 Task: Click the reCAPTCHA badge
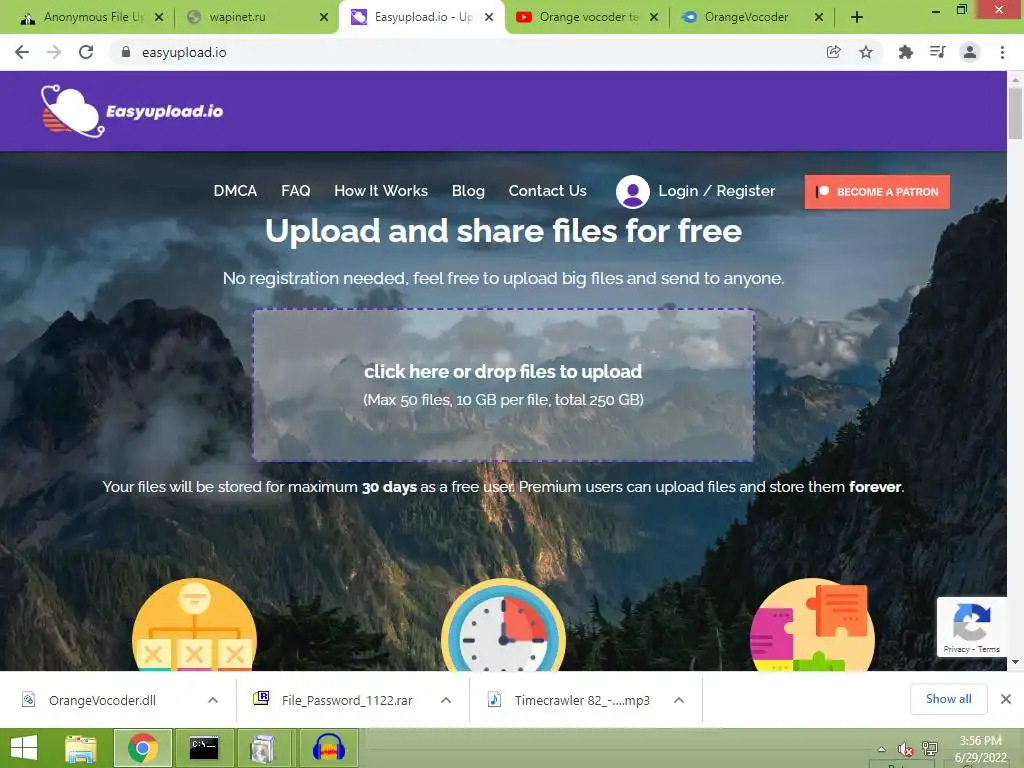[971, 627]
